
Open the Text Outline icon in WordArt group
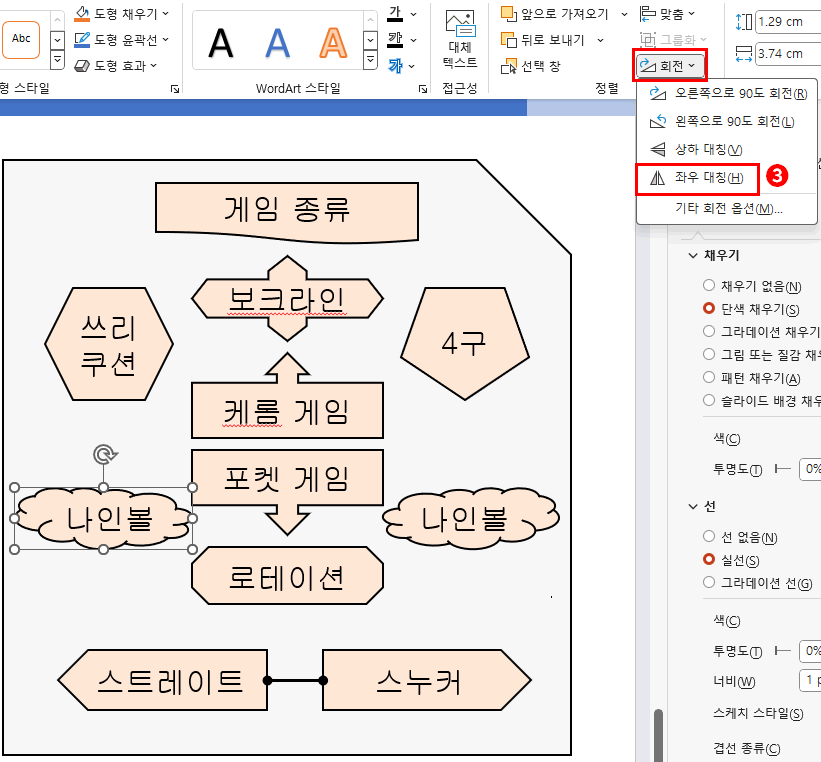click(395, 40)
